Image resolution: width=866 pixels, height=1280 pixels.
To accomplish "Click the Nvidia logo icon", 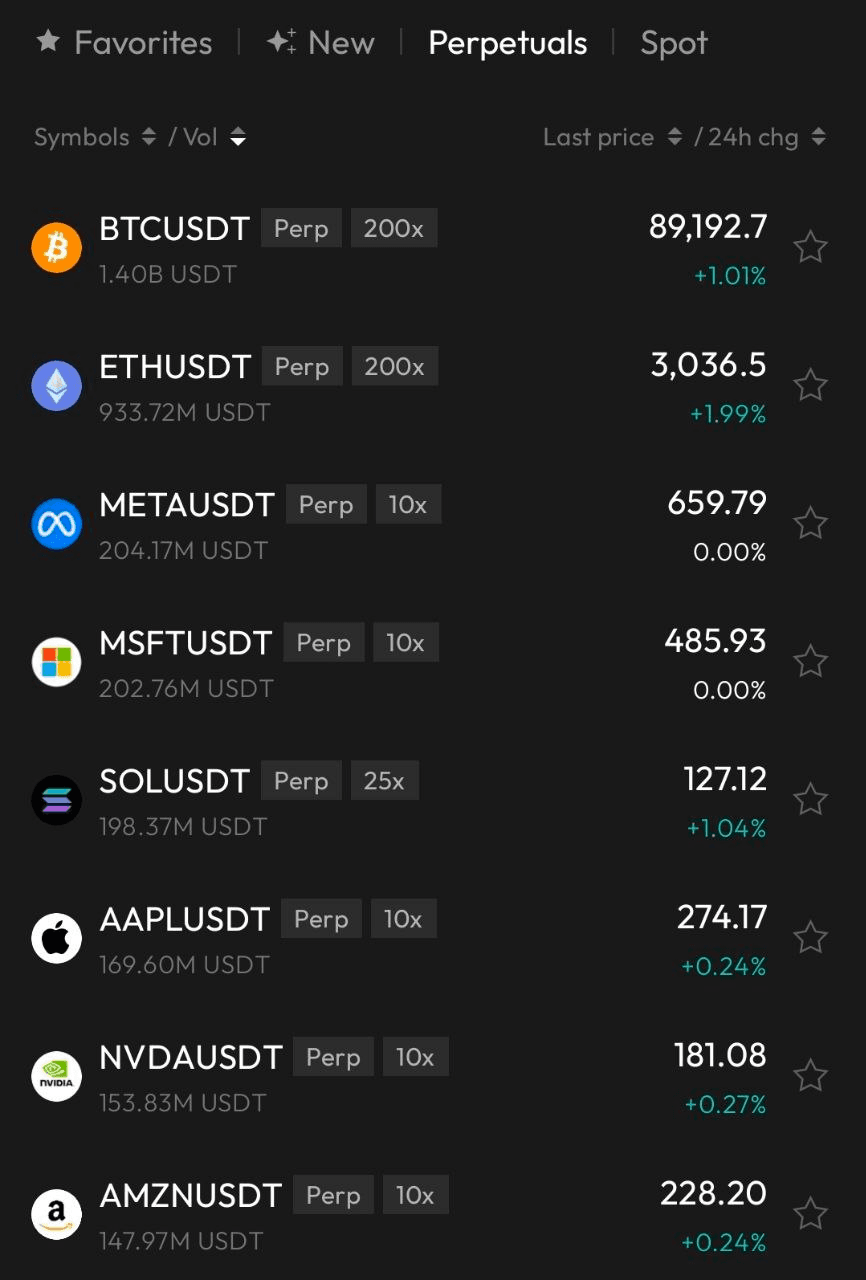I will [56, 1076].
